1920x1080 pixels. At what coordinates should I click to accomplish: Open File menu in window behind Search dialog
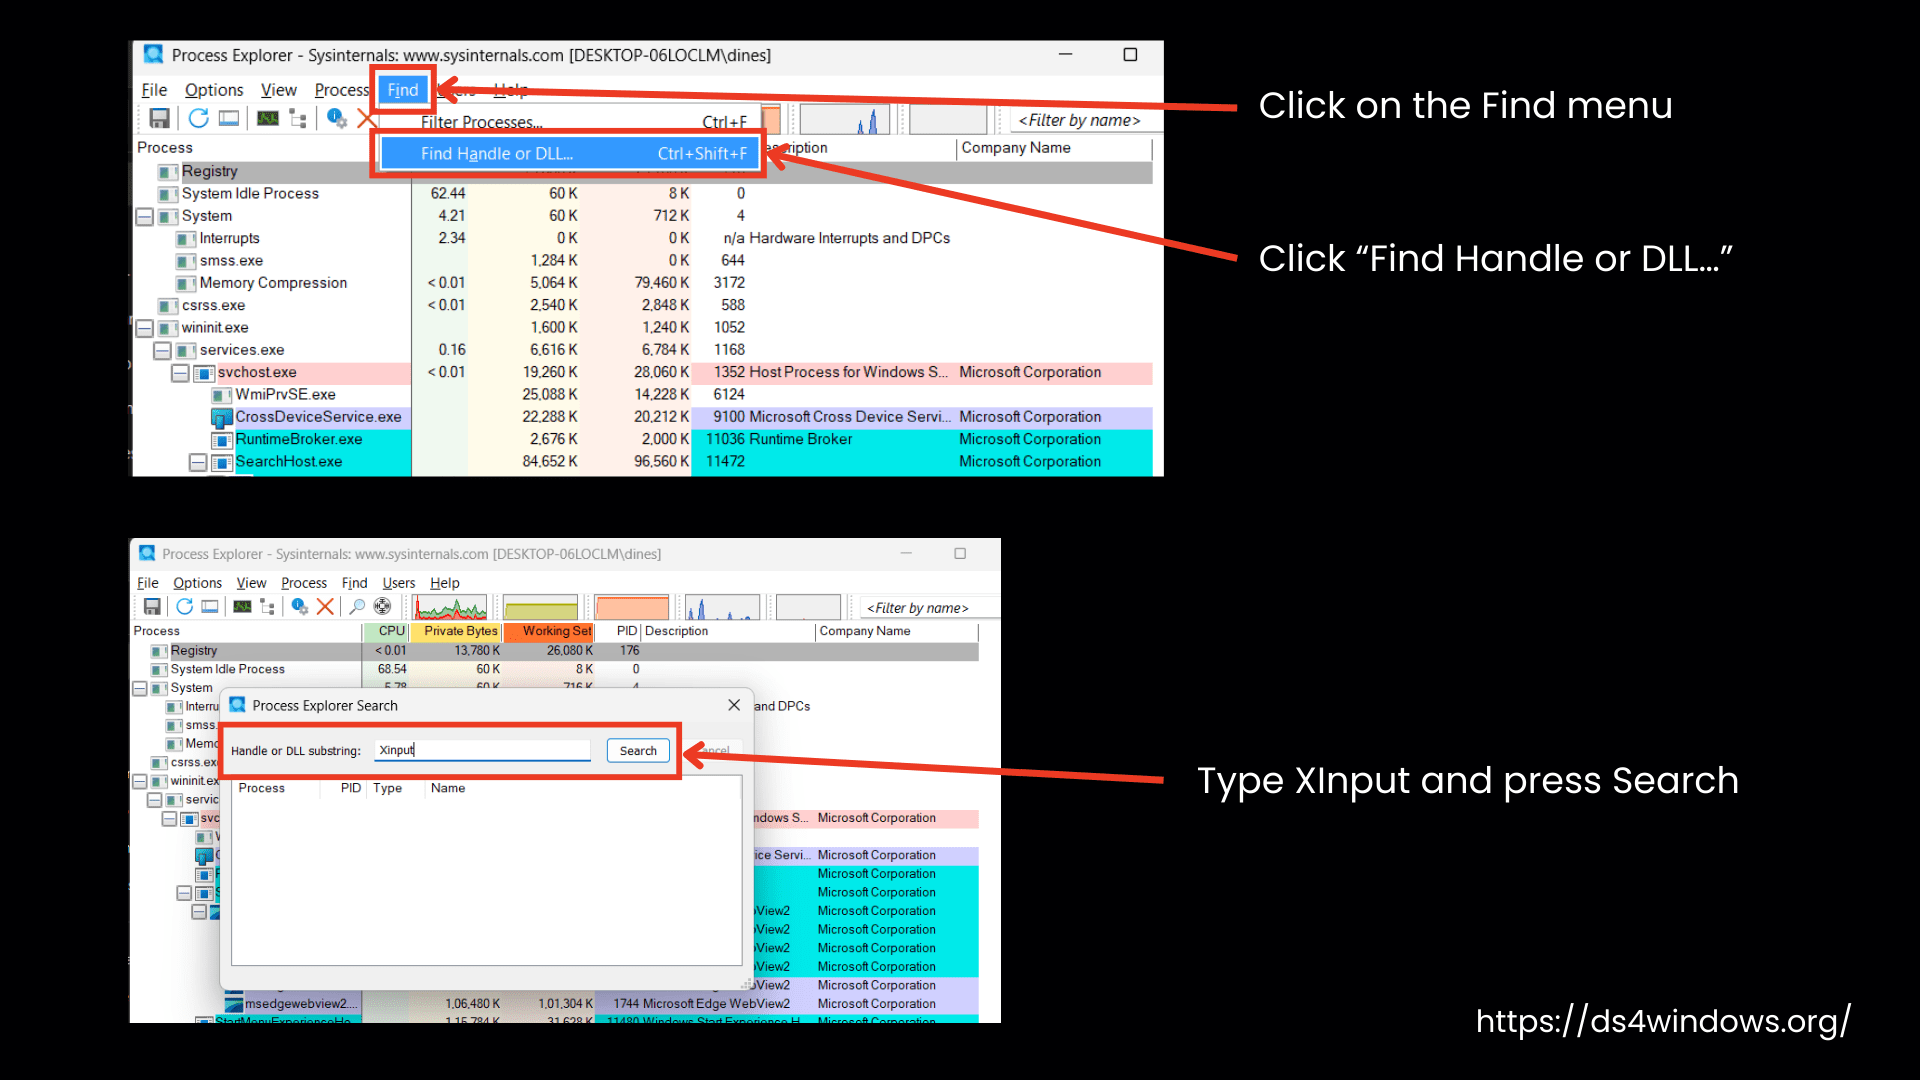click(x=148, y=583)
